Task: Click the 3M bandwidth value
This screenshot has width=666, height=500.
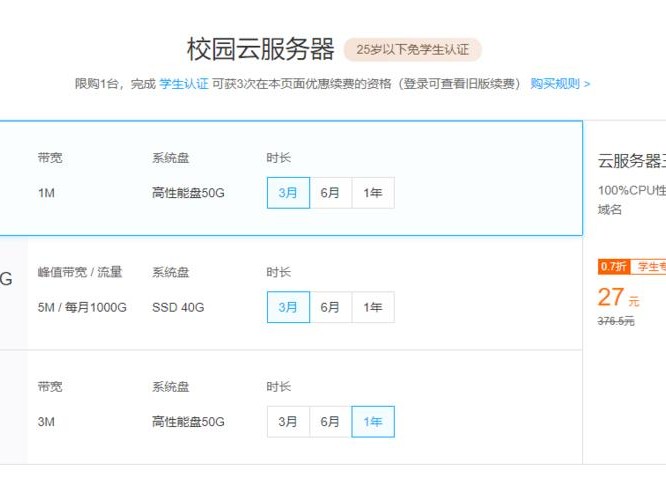Action: (46, 422)
